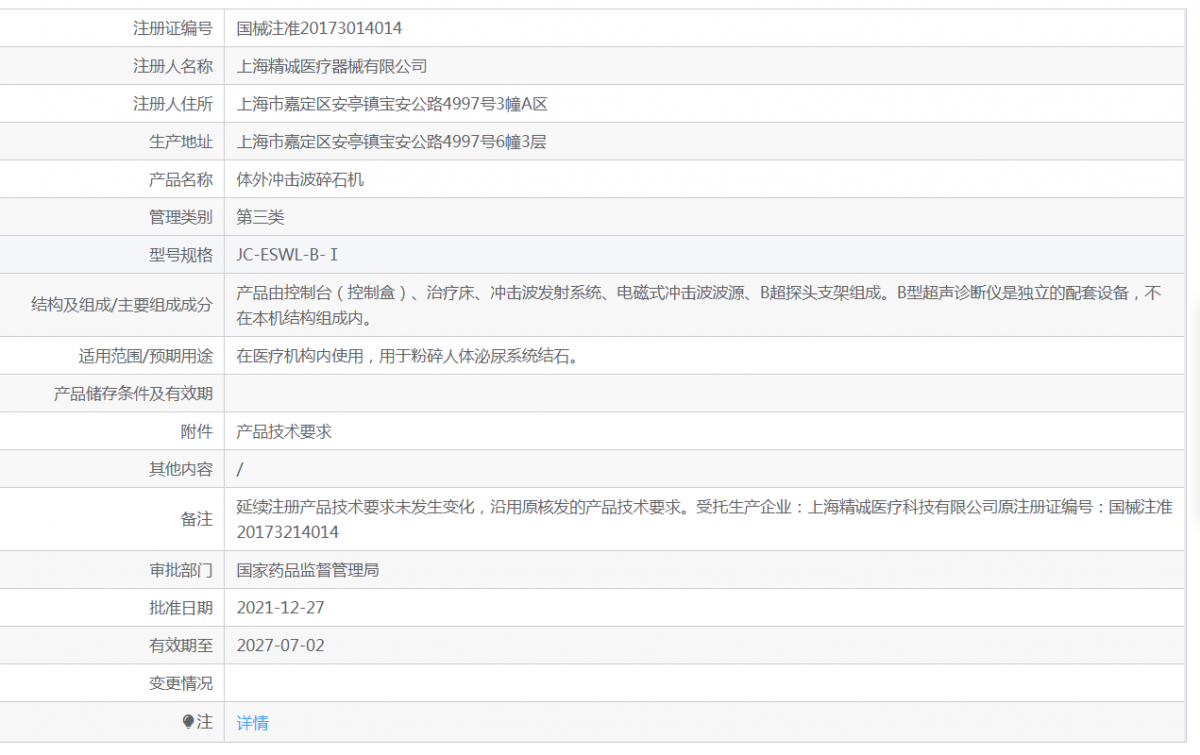Click the 审批部门 label
The width and height of the screenshot is (1200, 755).
[181, 570]
